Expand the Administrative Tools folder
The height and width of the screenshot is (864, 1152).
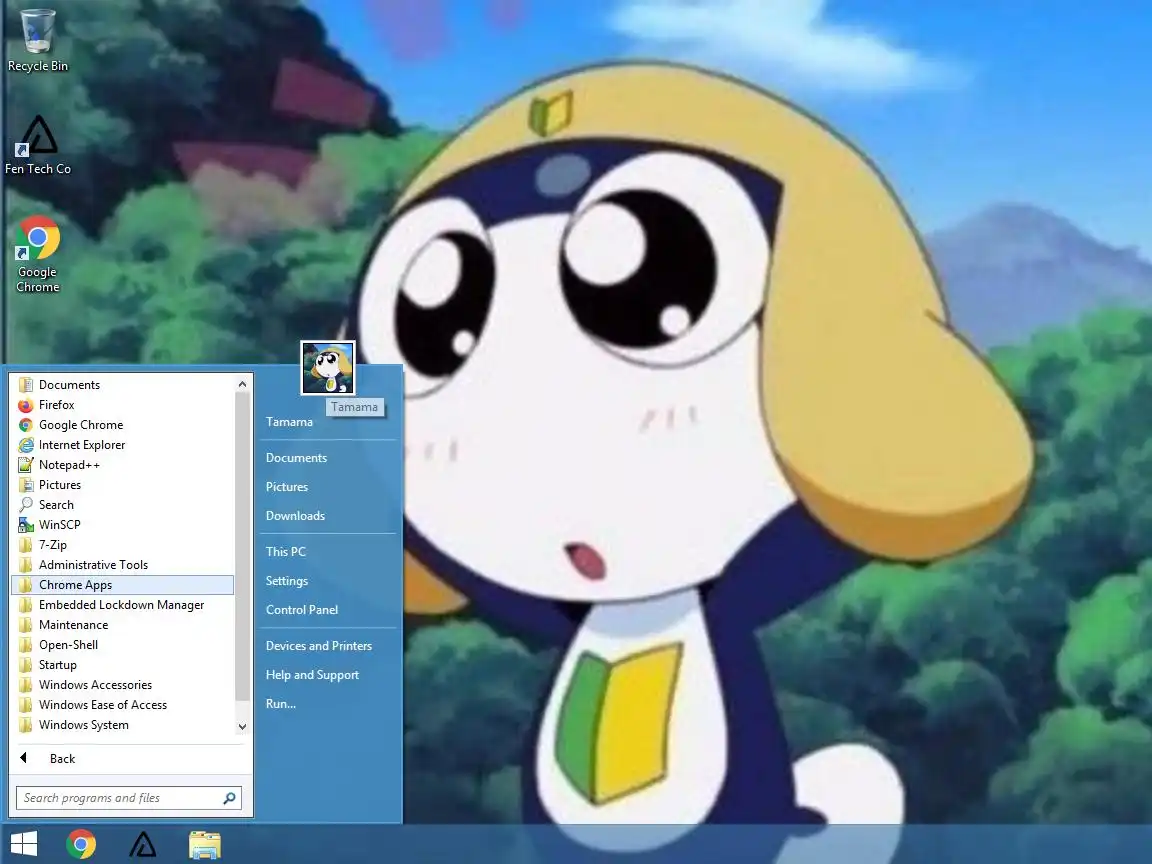pos(123,564)
